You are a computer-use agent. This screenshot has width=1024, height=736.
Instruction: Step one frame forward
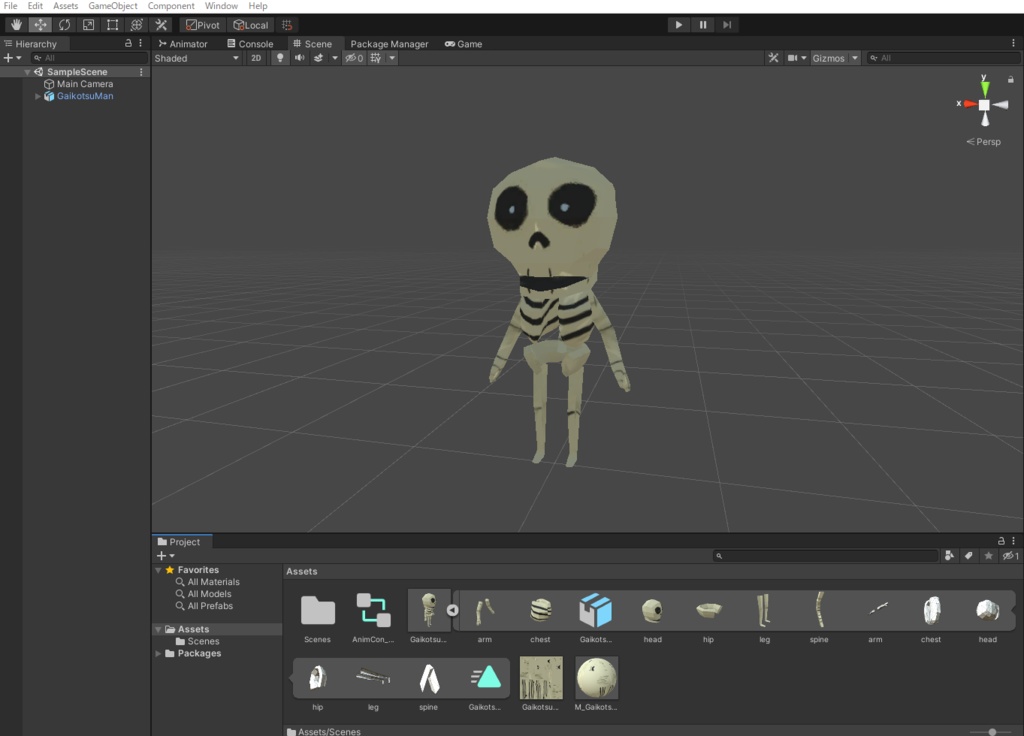[727, 25]
